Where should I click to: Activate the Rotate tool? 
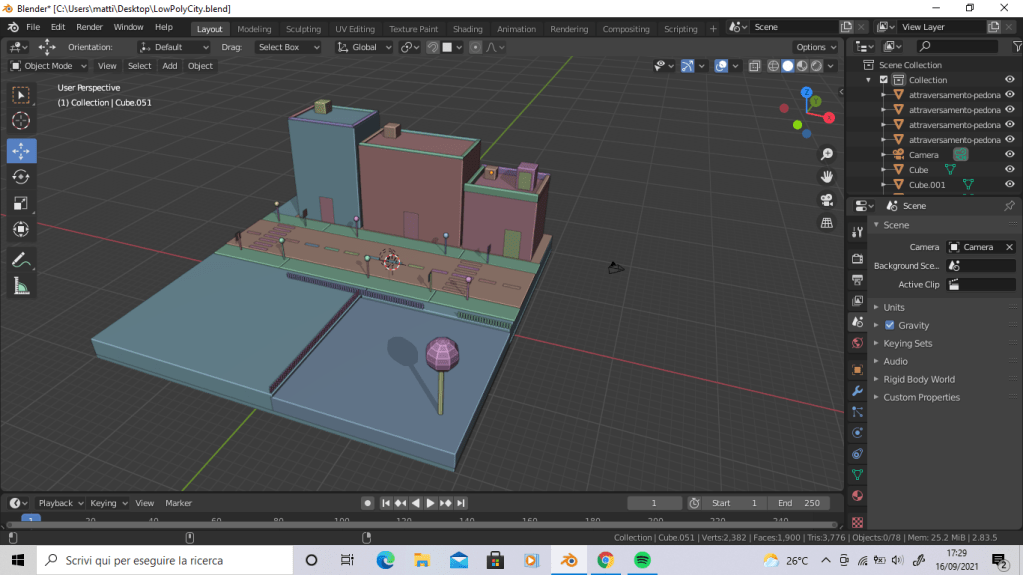[21, 177]
